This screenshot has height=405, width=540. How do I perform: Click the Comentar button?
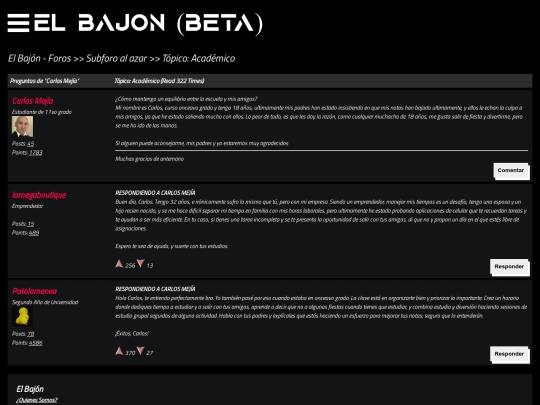pyautogui.click(x=511, y=171)
